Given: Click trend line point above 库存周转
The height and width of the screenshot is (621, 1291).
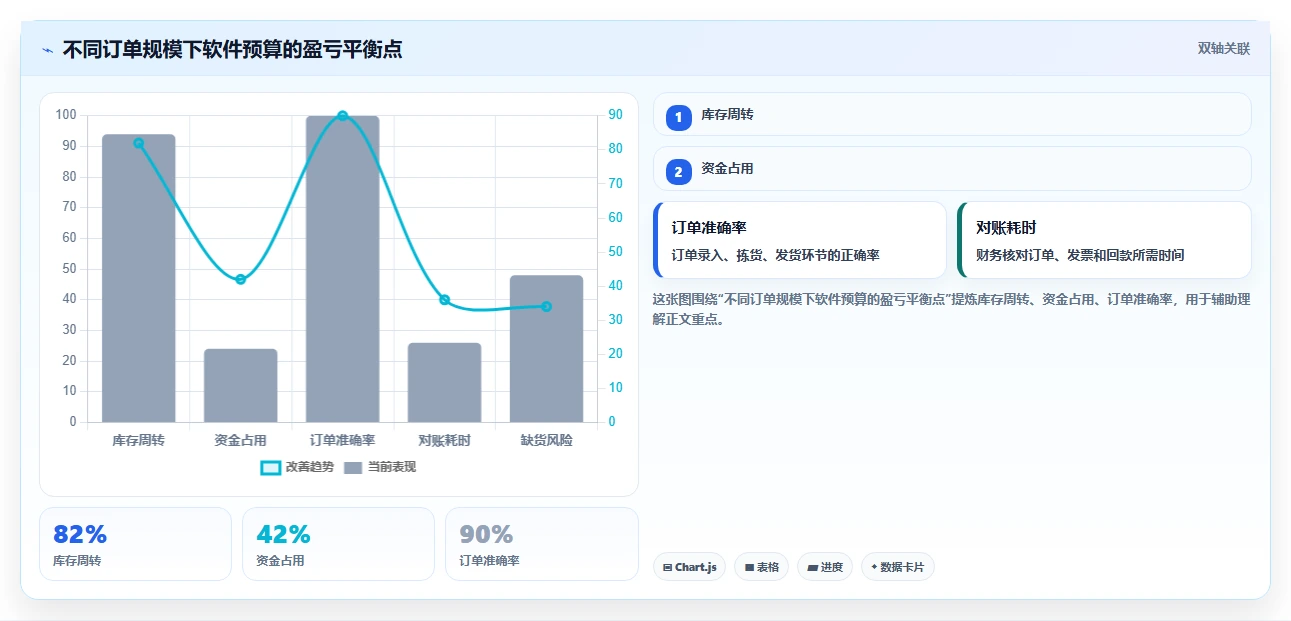Looking at the screenshot, I should [x=138, y=143].
